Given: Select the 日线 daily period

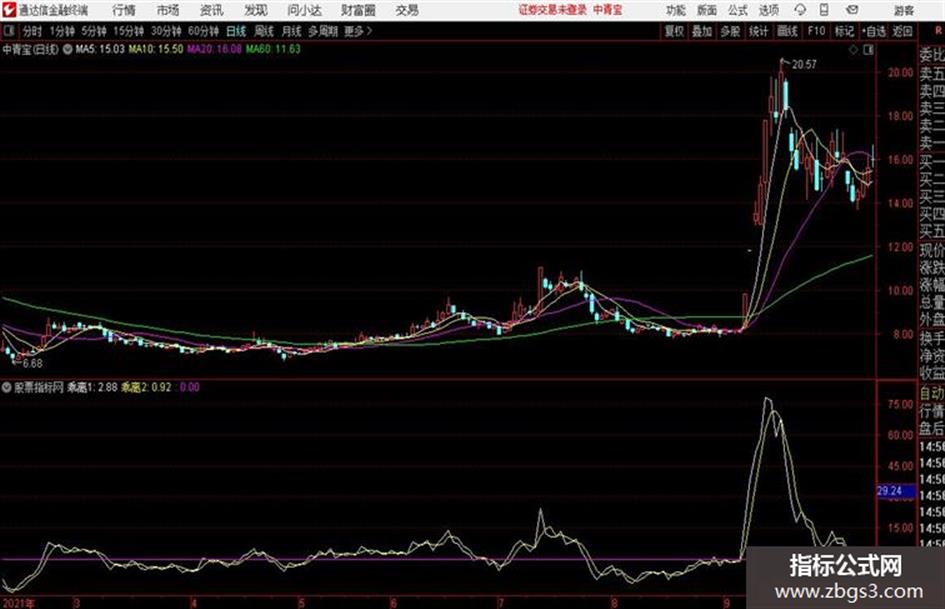Looking at the screenshot, I should (x=236, y=31).
